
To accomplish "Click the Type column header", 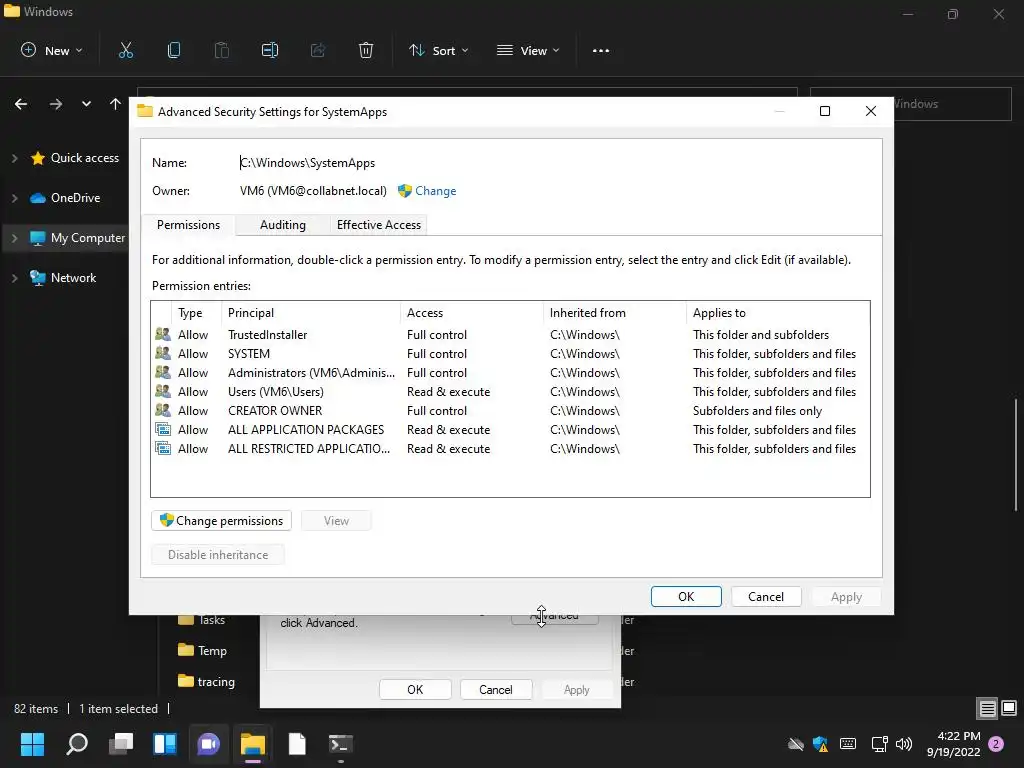I will pyautogui.click(x=196, y=313).
